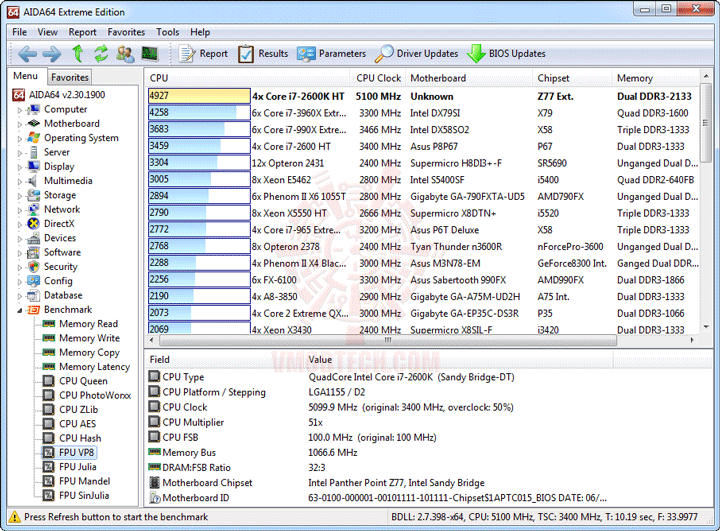
Task: Expand the Storage tree node
Action: [19, 196]
